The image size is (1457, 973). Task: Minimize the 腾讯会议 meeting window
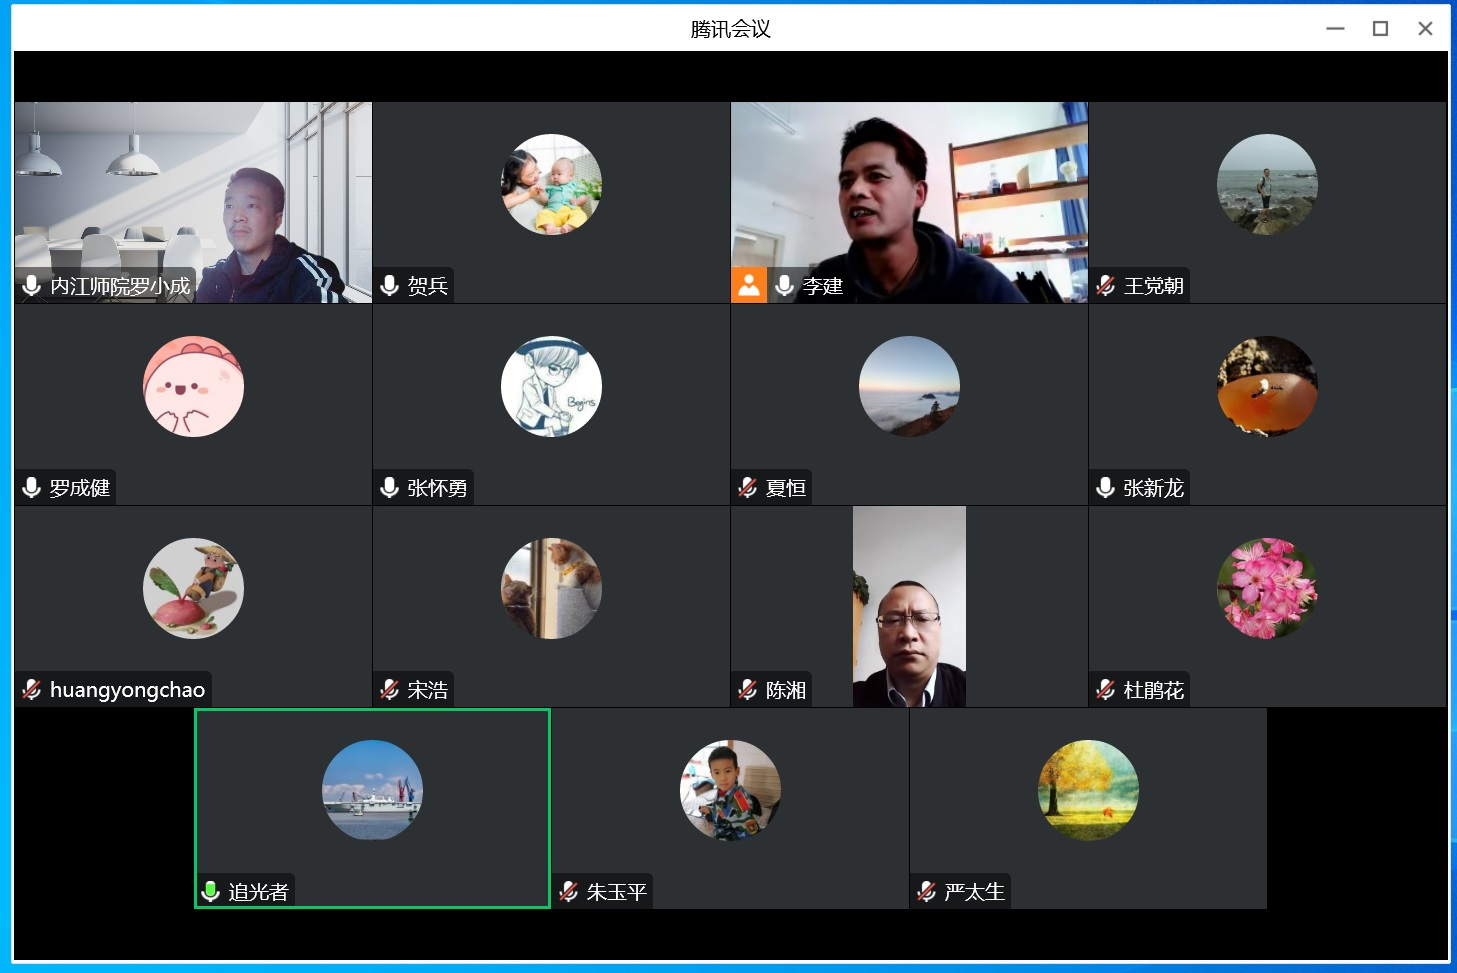[1335, 29]
